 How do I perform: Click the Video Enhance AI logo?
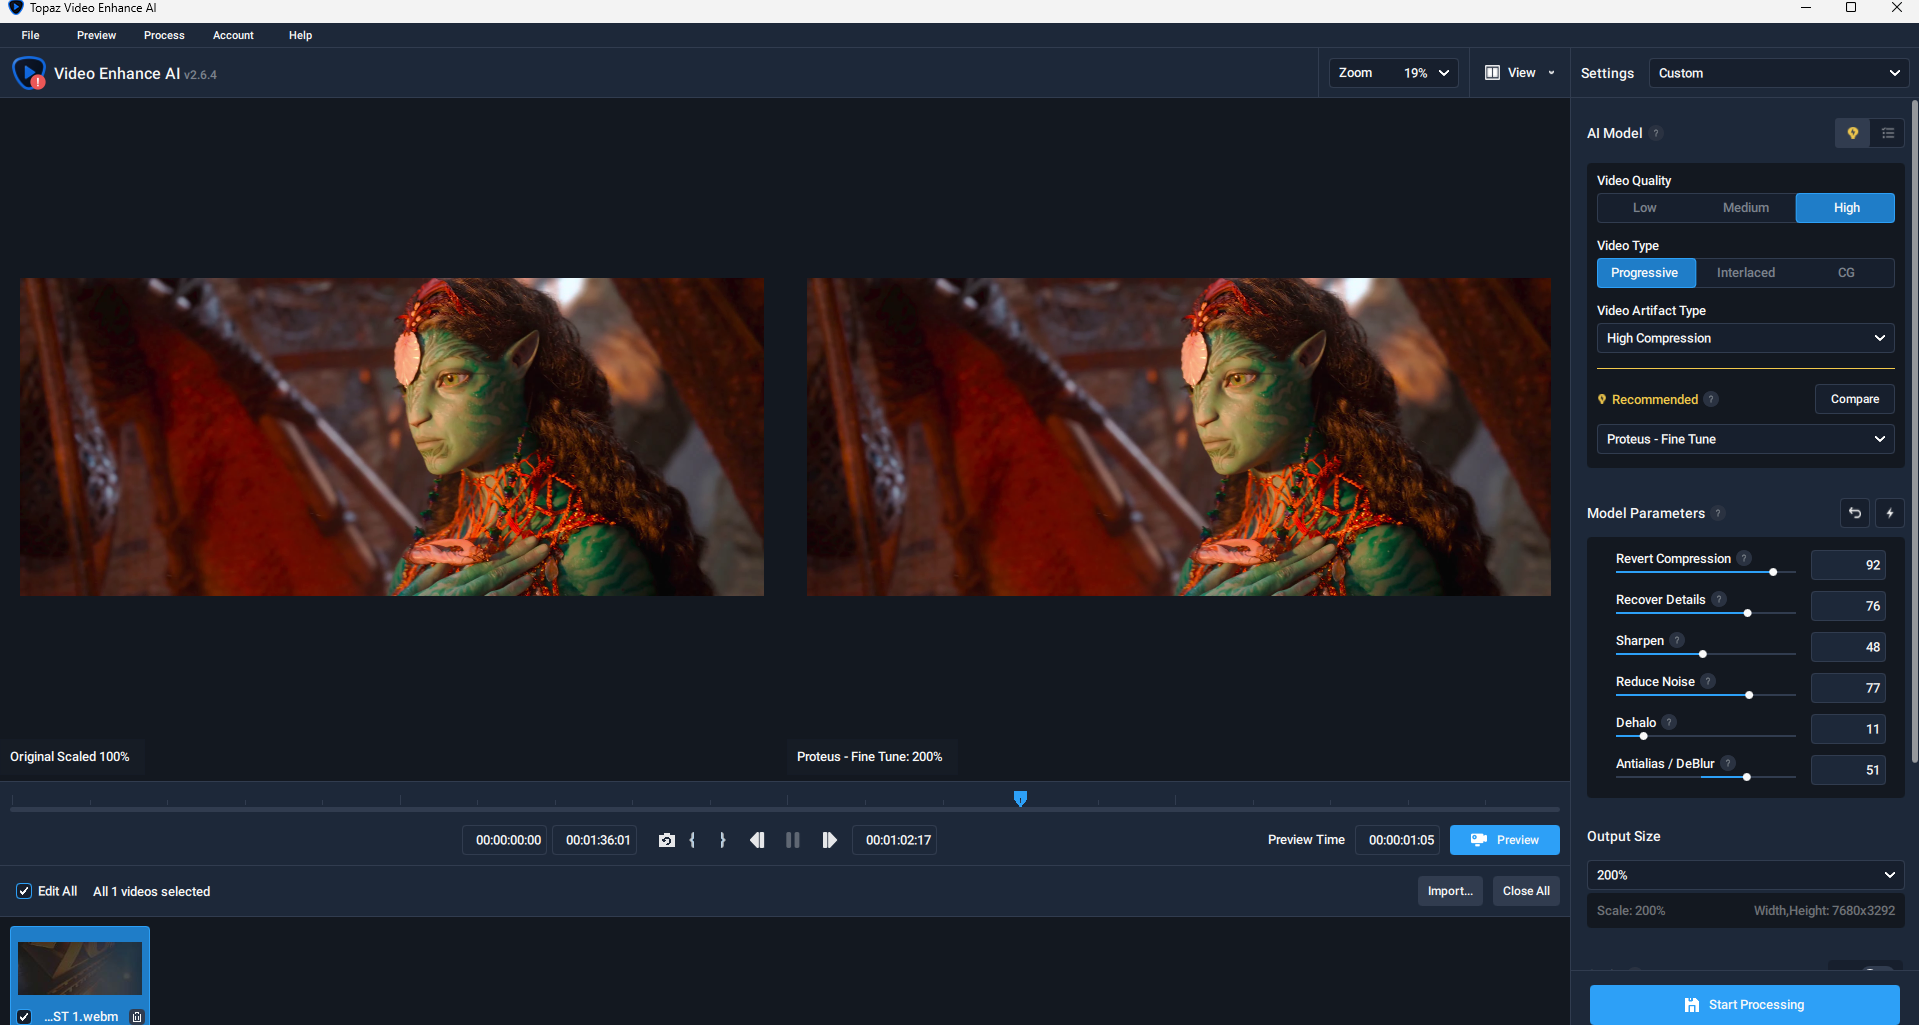click(29, 73)
